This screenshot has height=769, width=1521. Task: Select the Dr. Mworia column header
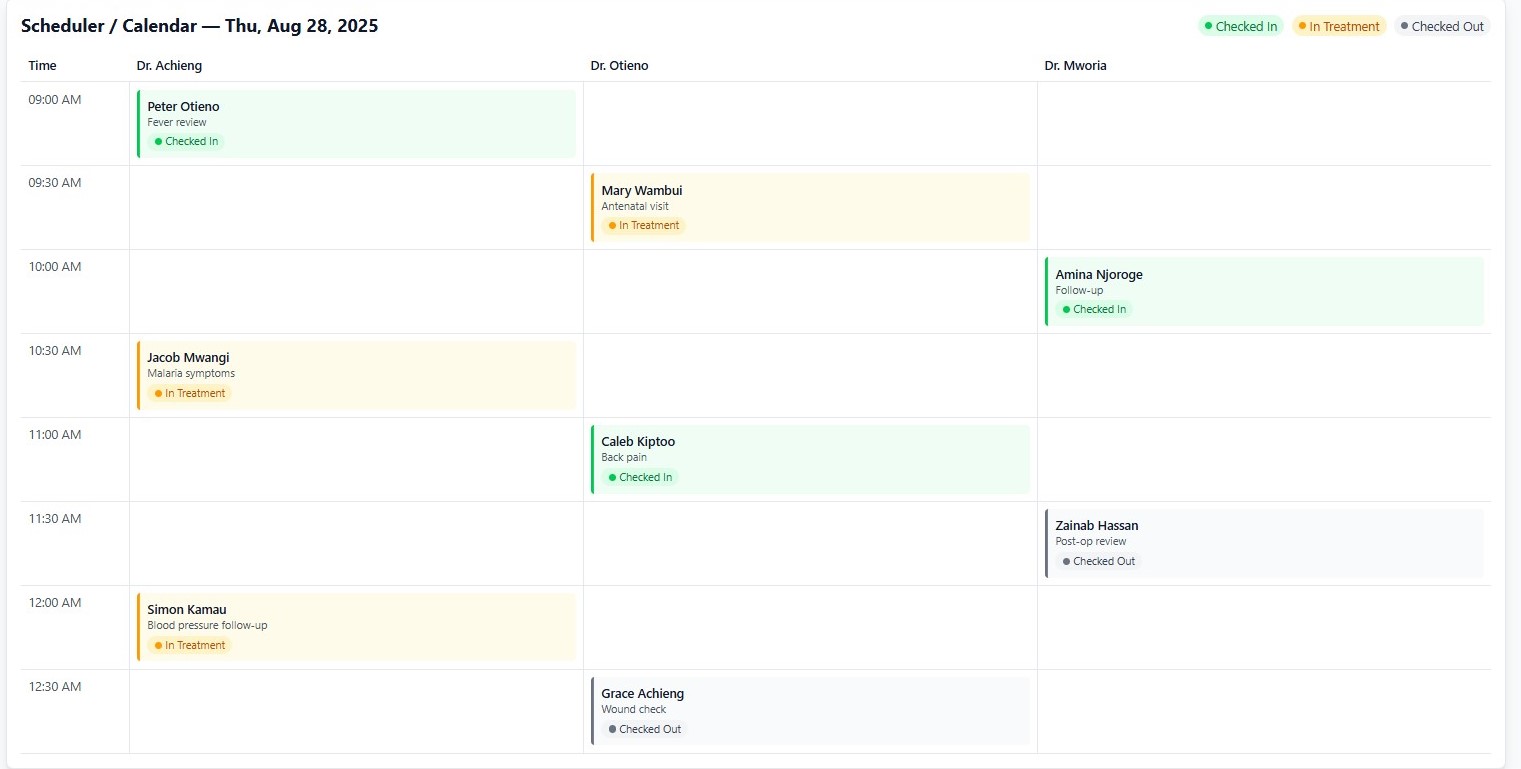coord(1075,65)
